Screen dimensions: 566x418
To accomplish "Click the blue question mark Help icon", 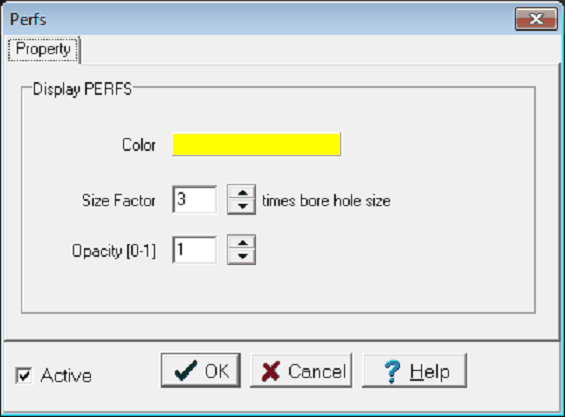I will pos(392,371).
